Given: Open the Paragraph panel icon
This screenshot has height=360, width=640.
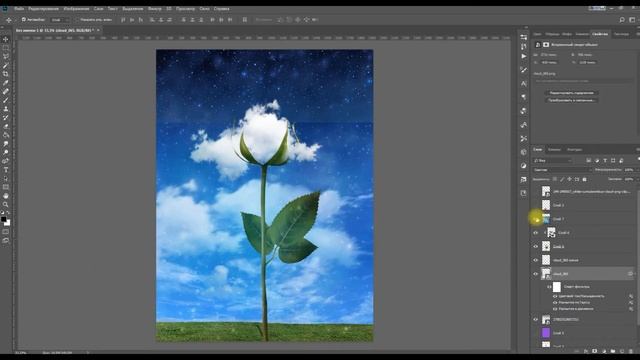Looking at the screenshot, I should tap(524, 97).
